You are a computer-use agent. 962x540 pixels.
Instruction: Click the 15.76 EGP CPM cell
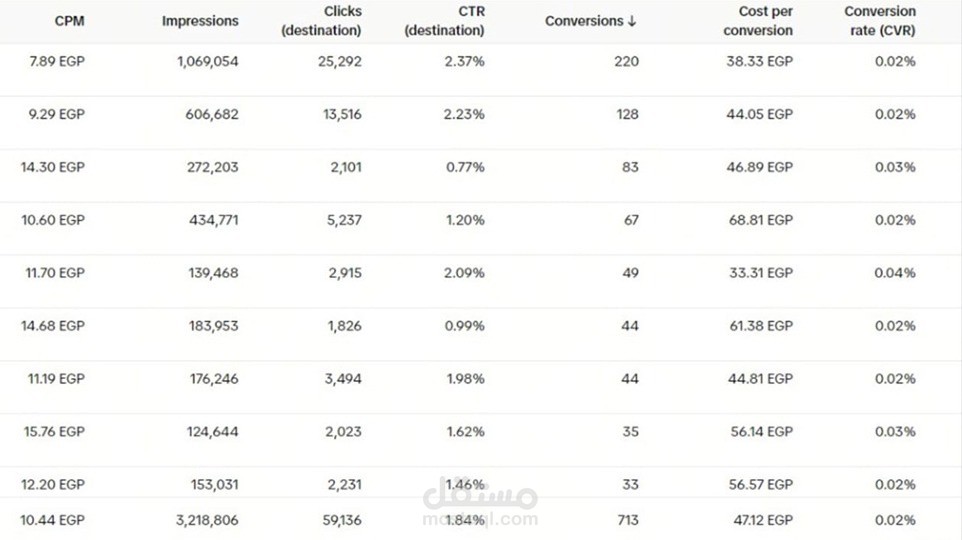[x=53, y=432]
